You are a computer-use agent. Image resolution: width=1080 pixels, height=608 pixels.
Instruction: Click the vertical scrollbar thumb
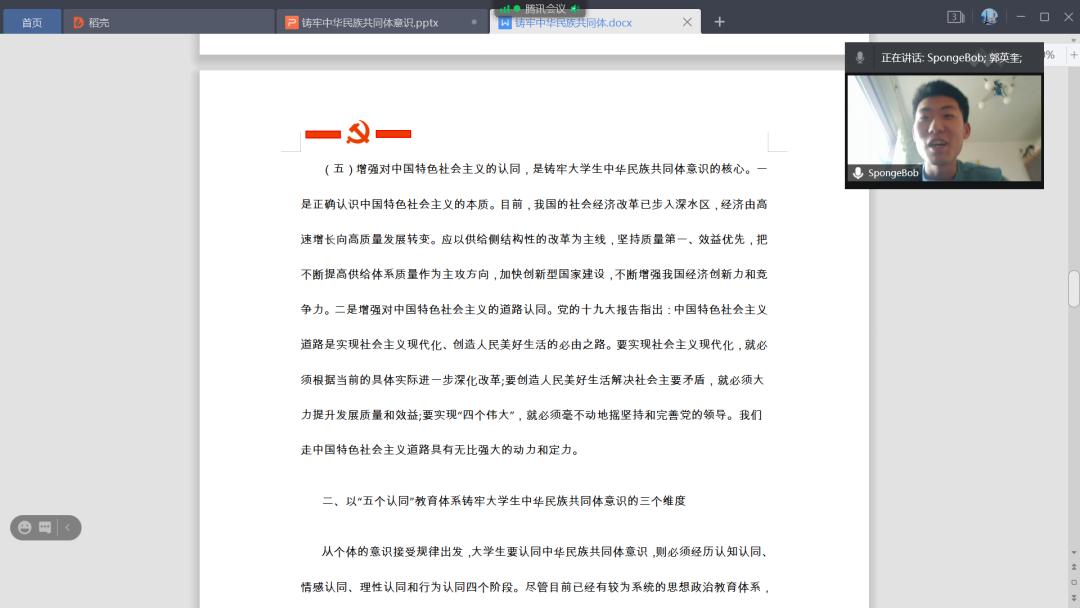coord(1073,288)
